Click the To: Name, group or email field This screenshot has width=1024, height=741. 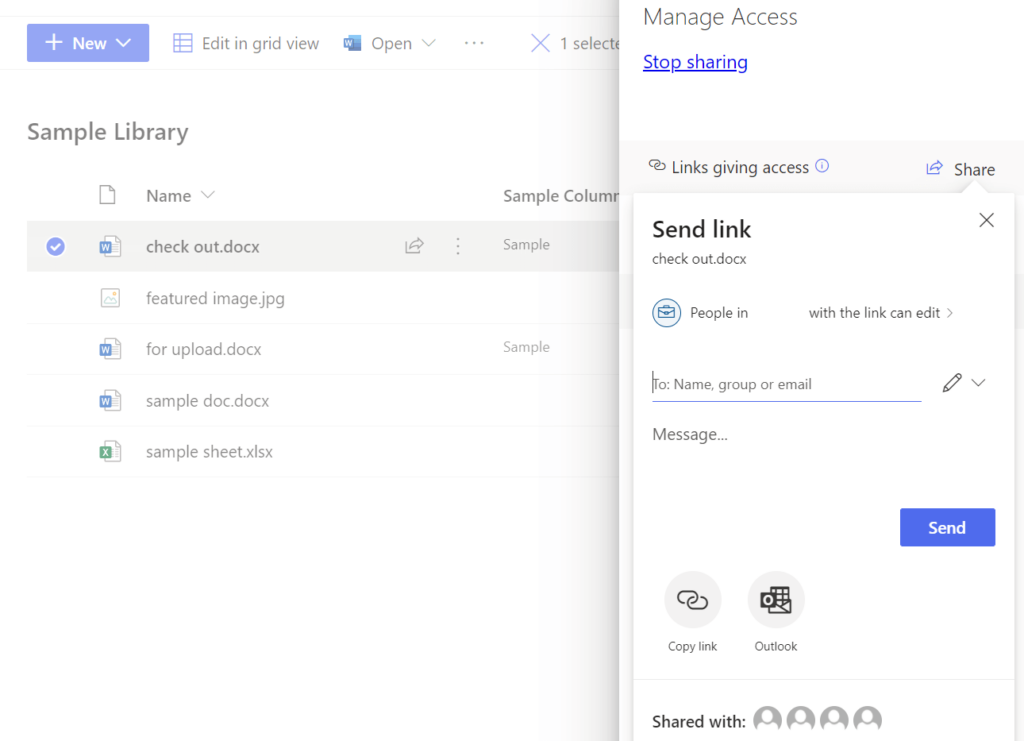click(786, 384)
